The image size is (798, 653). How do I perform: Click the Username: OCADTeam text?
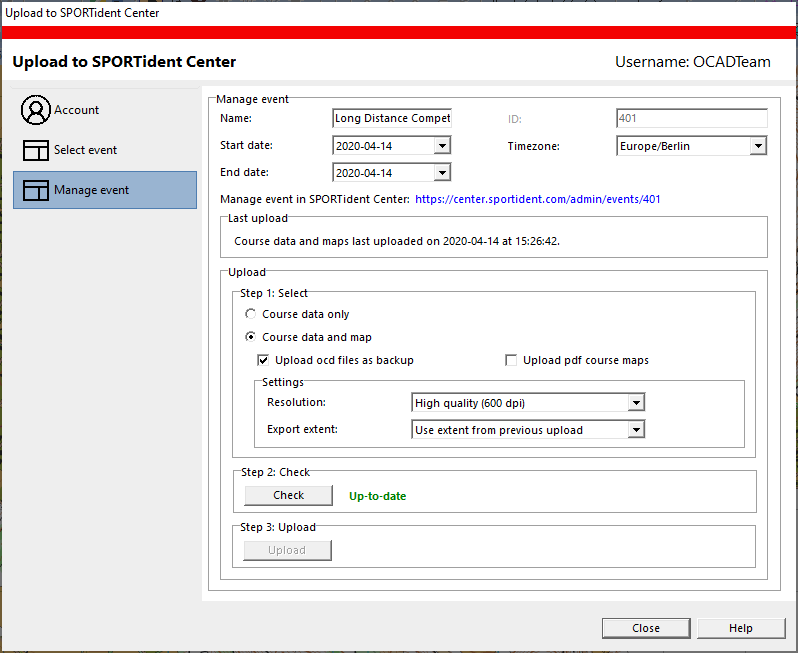pos(693,62)
